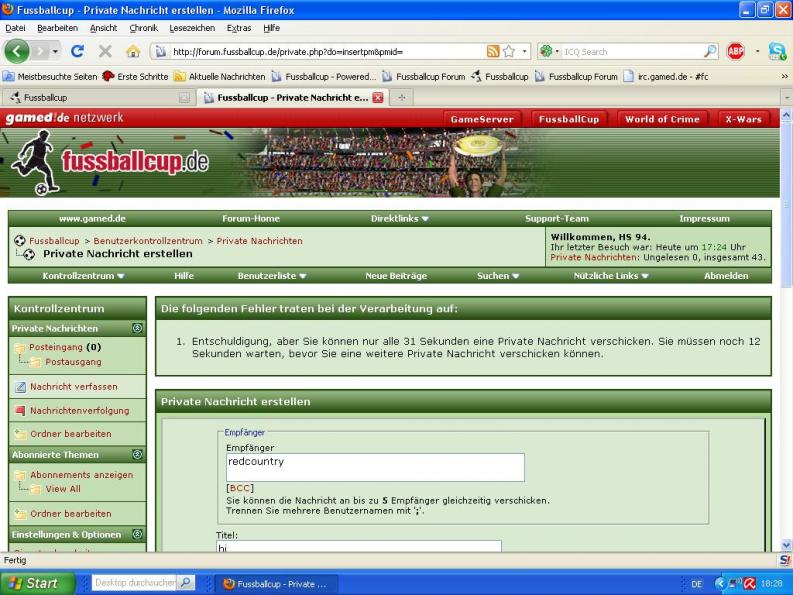The height and width of the screenshot is (595, 793).
Task: Click the Skype icon in the toolbar
Action: point(777,51)
